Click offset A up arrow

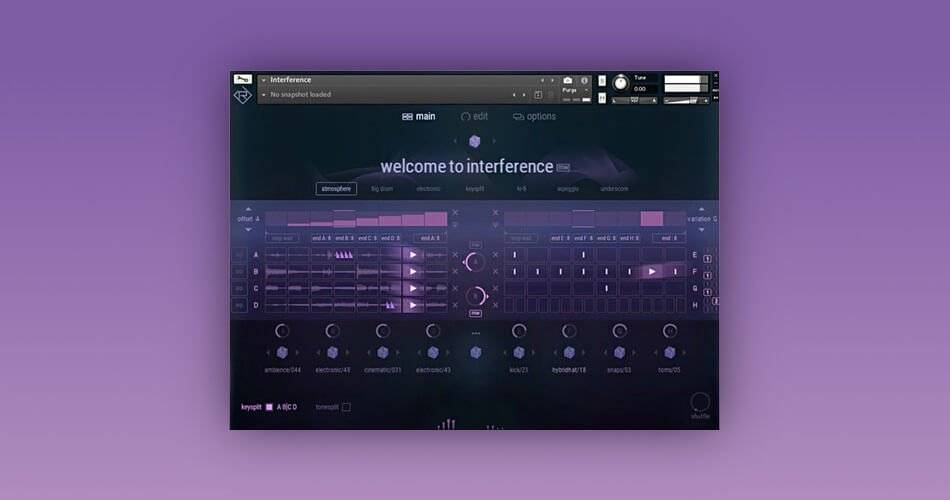click(x=248, y=209)
